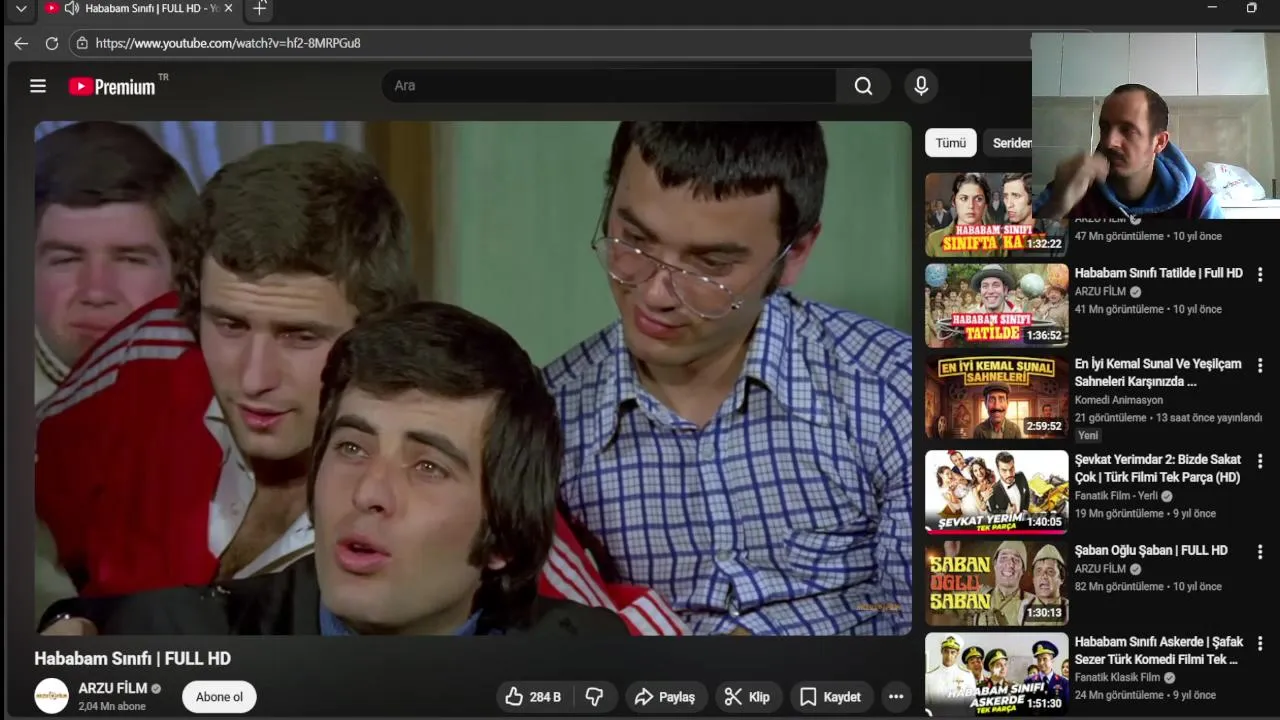
Task: Open the En İyi Kemal Sunal title link
Action: point(1158,372)
